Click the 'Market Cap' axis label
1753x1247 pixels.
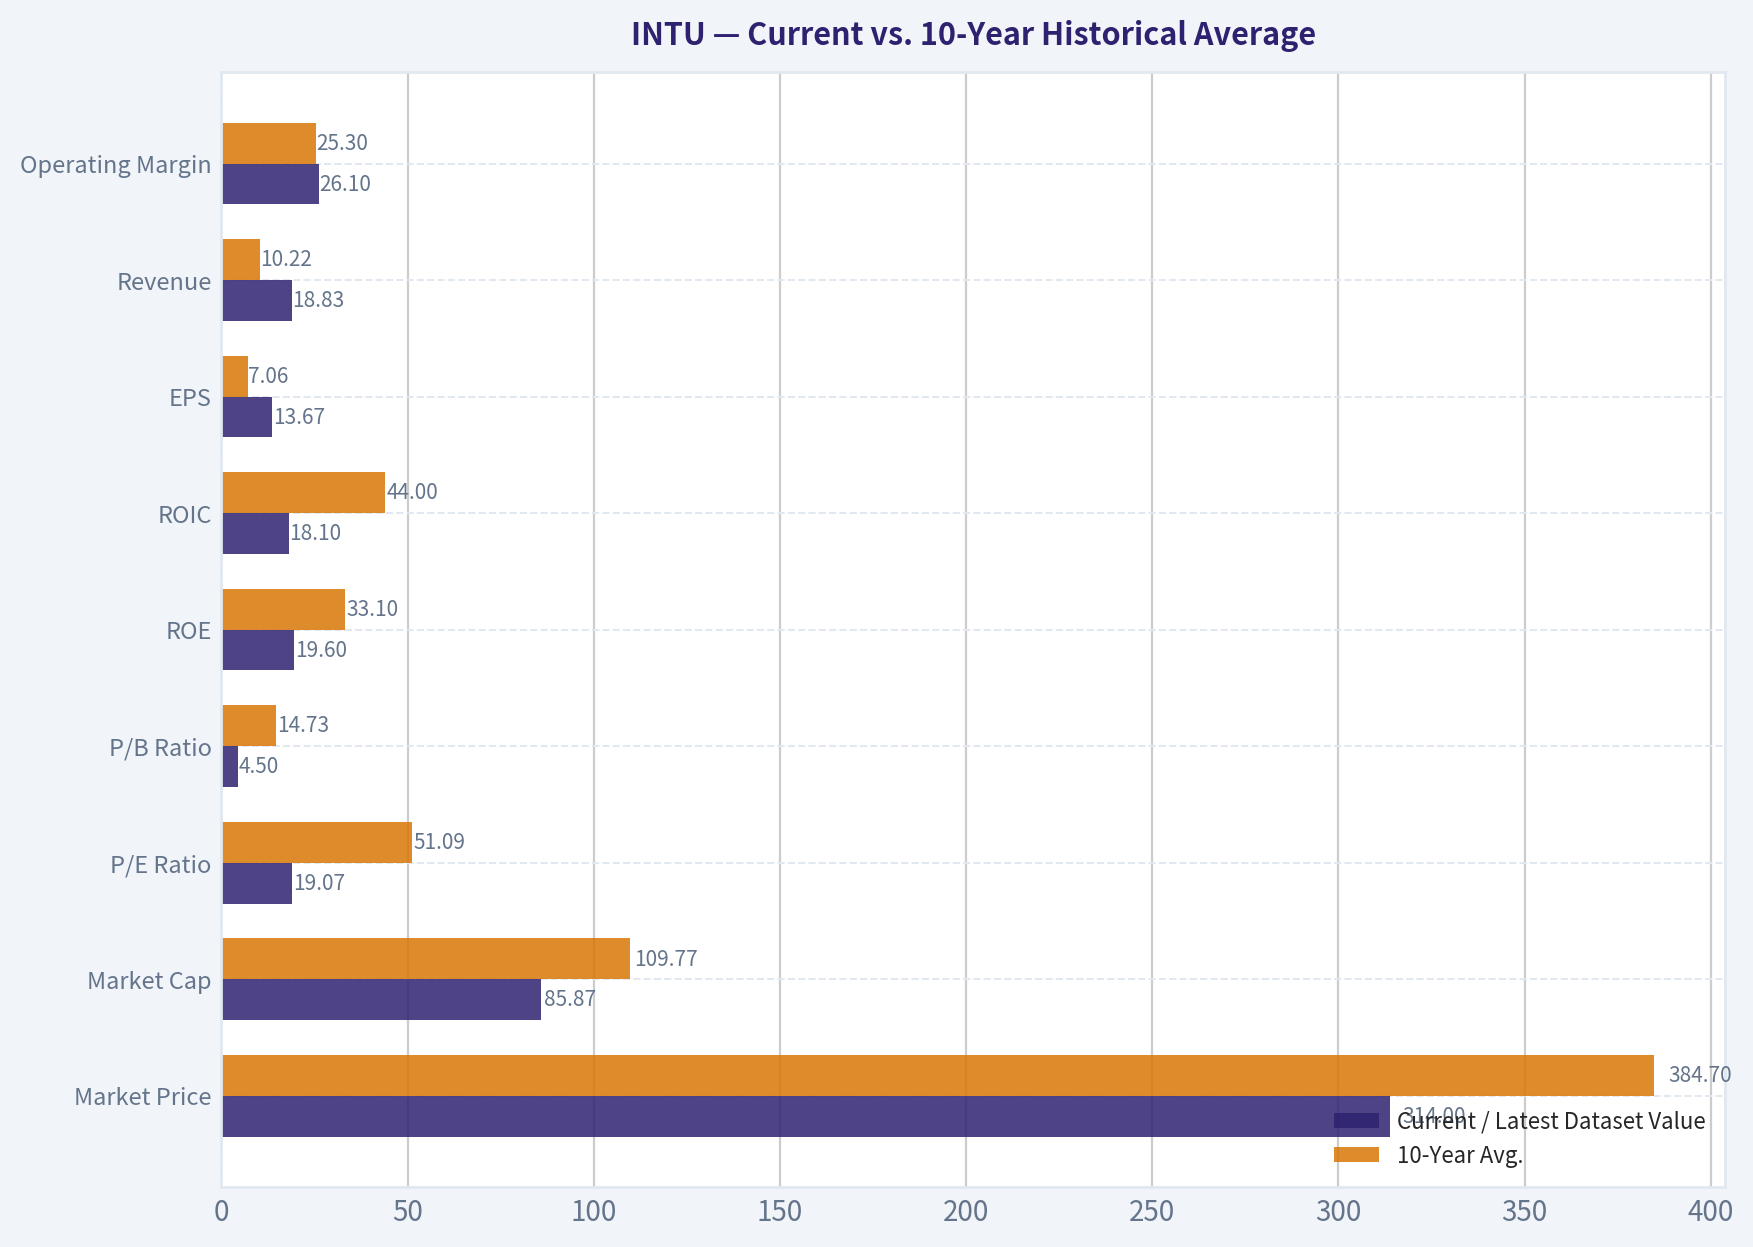[x=149, y=980]
